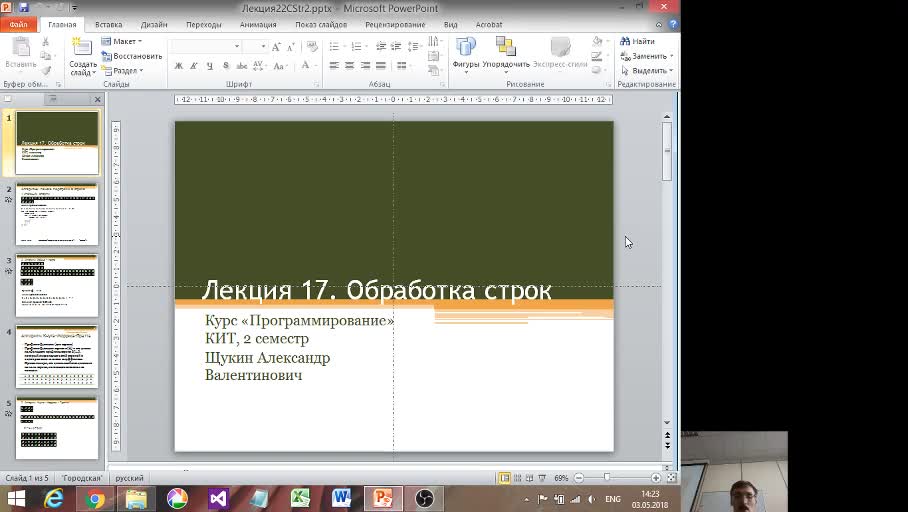Switch to the Дизайн tab

tap(154, 25)
